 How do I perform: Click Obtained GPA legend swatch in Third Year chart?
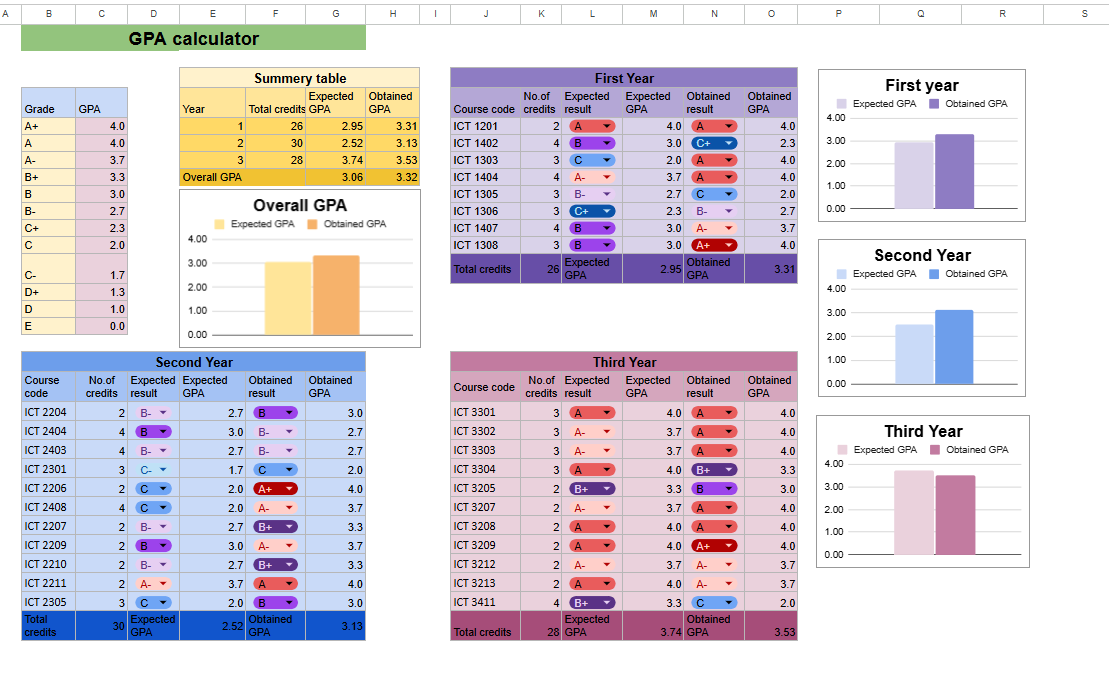tap(935, 450)
